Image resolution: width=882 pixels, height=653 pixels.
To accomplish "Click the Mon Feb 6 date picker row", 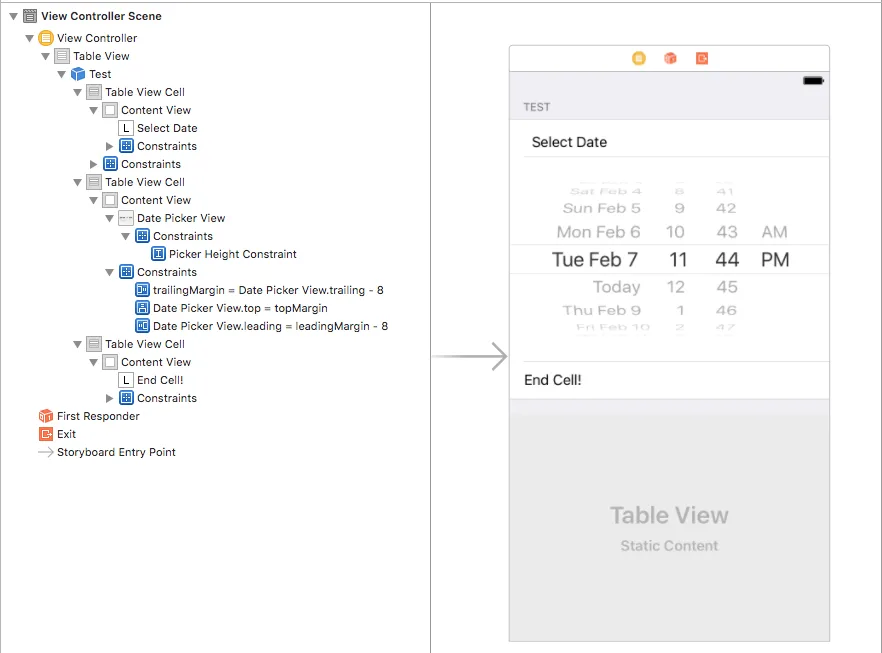I will [598, 232].
